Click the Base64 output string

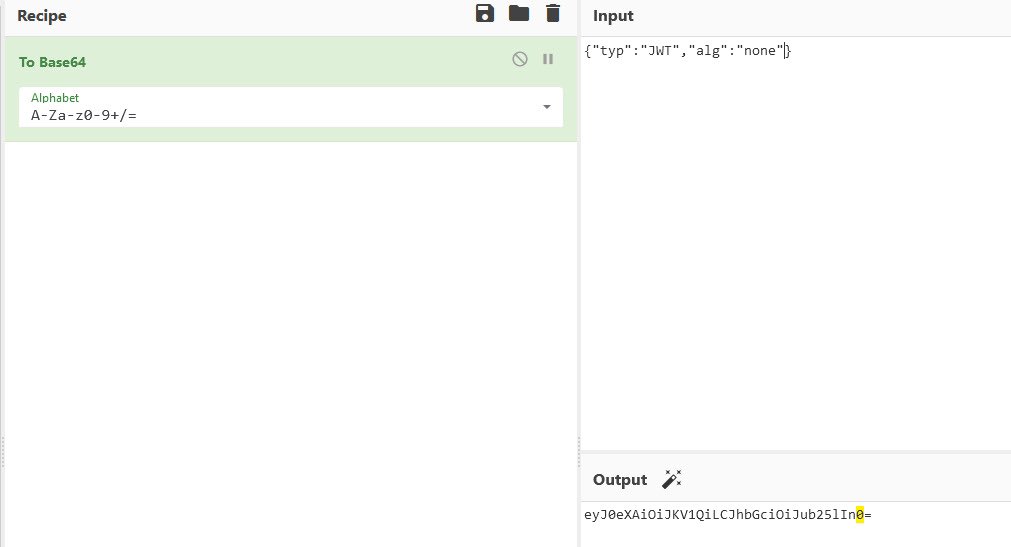tap(727, 515)
